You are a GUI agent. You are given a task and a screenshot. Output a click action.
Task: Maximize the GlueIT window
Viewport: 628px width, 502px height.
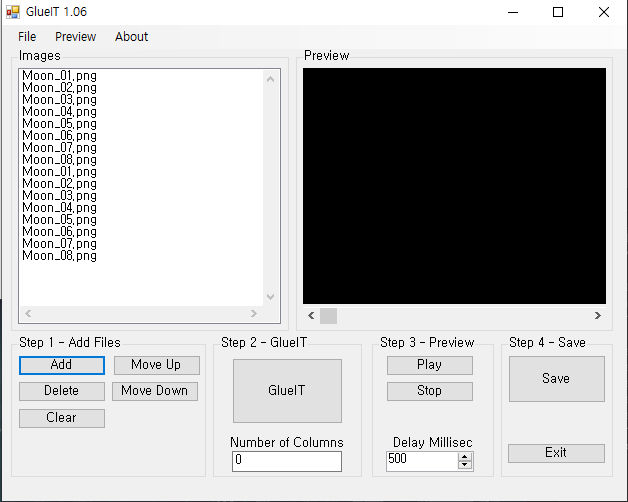pyautogui.click(x=558, y=12)
